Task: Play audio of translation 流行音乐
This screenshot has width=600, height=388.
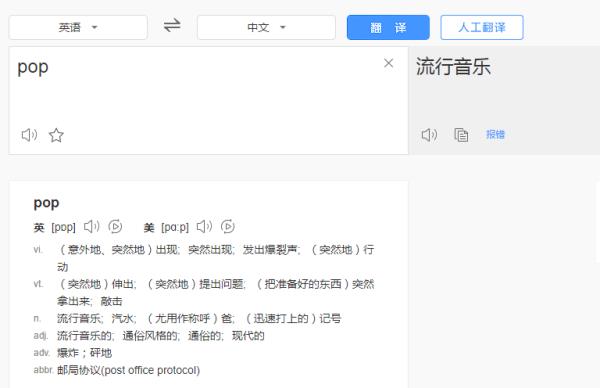Action: point(429,135)
